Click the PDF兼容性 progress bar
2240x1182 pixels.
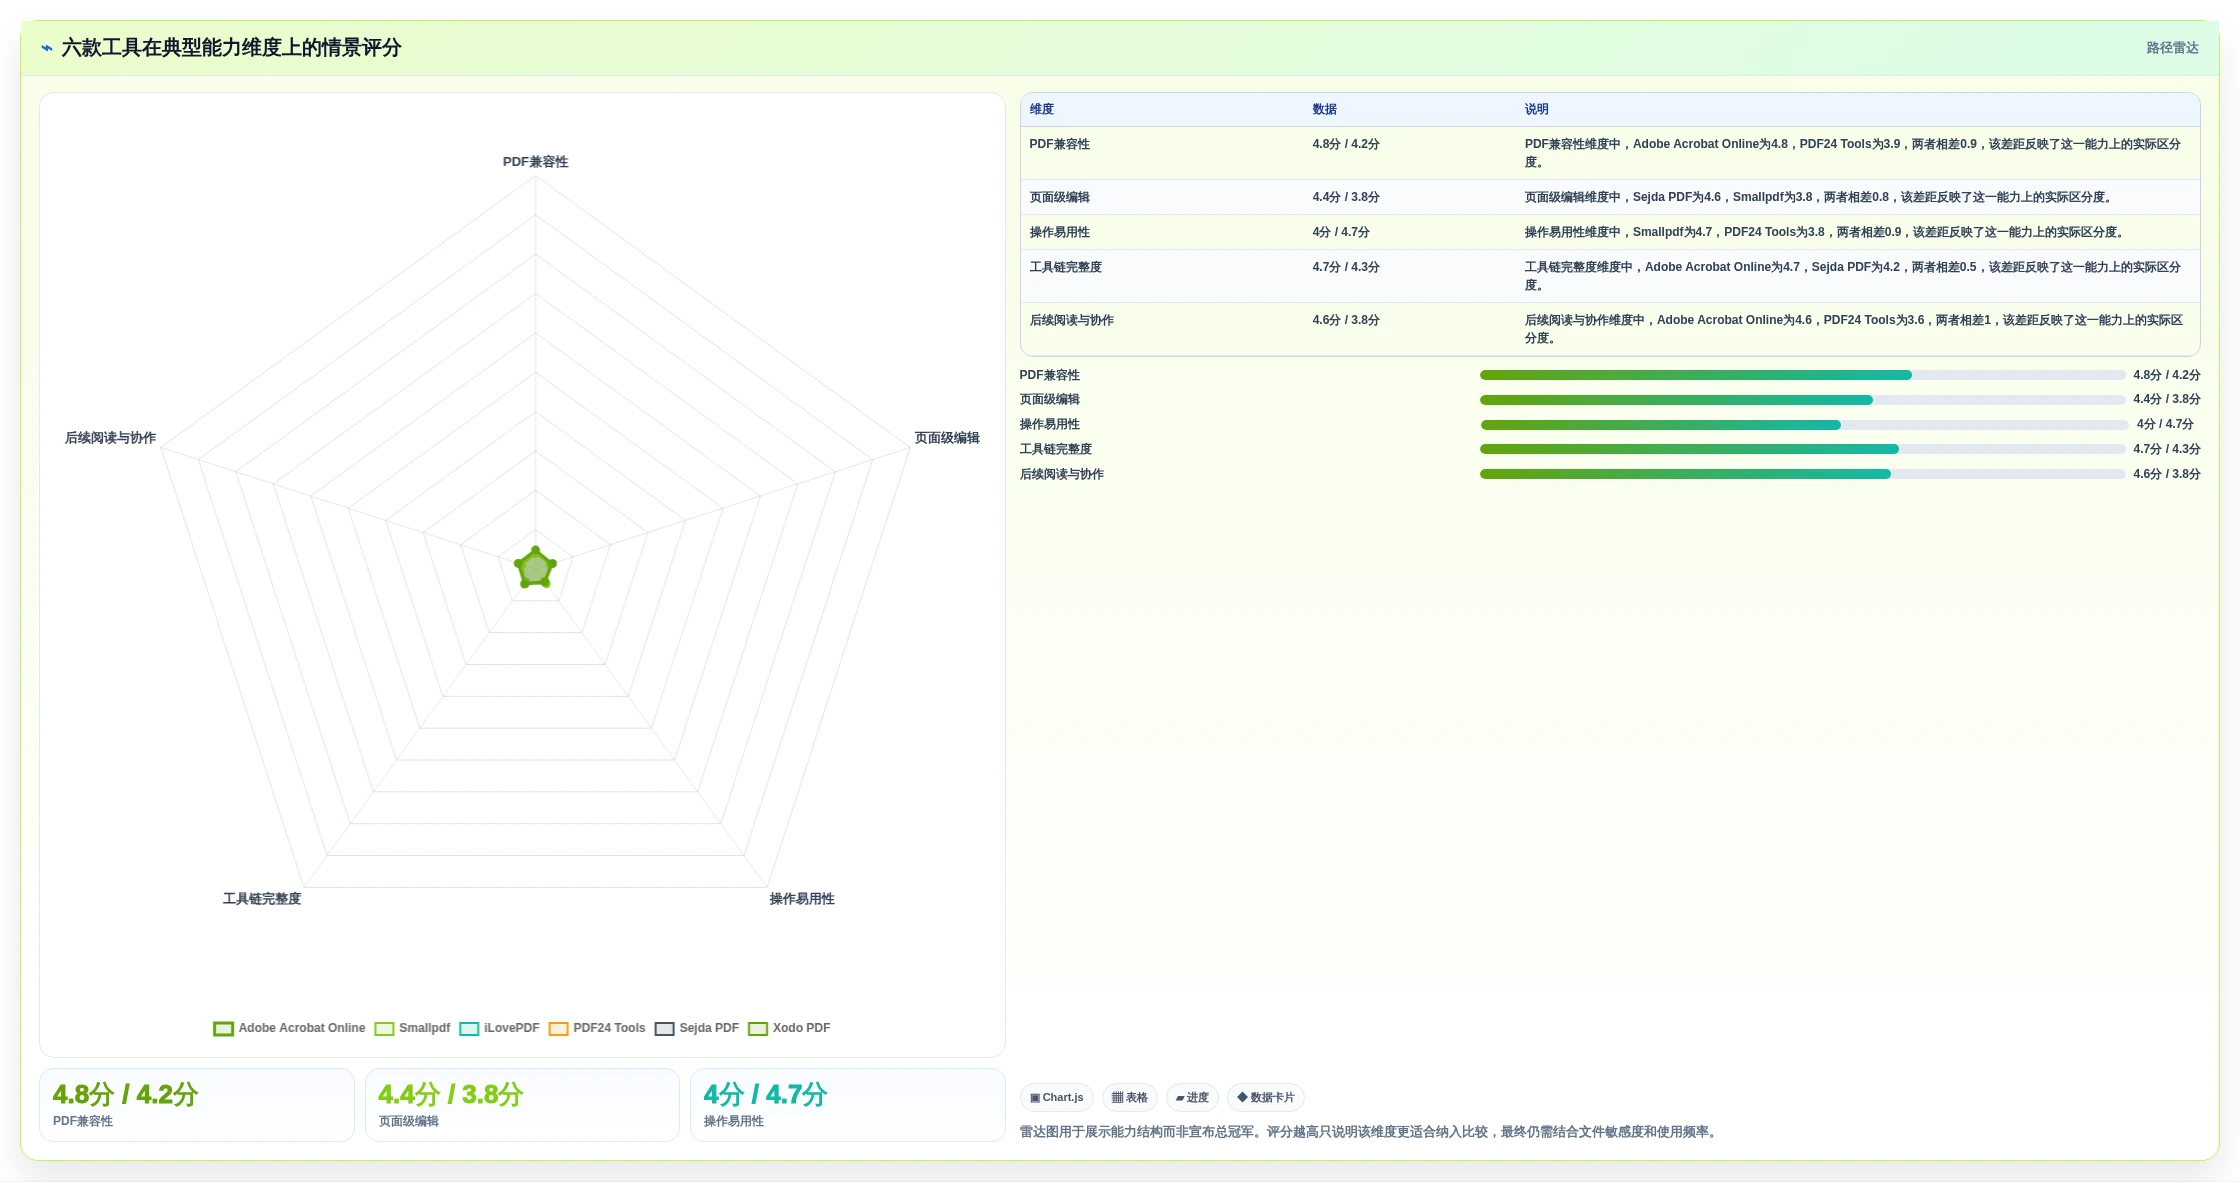coord(1803,375)
